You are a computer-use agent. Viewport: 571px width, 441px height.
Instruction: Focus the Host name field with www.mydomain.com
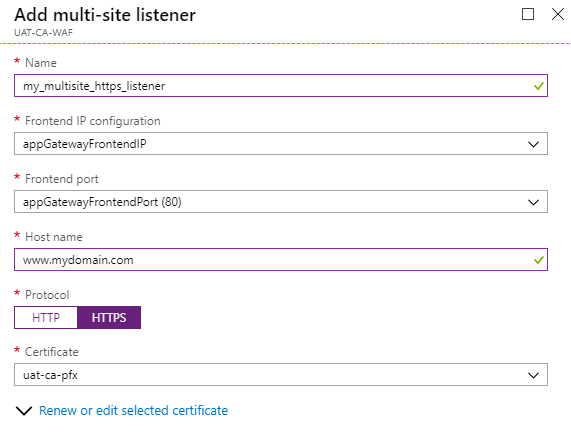[281, 260]
